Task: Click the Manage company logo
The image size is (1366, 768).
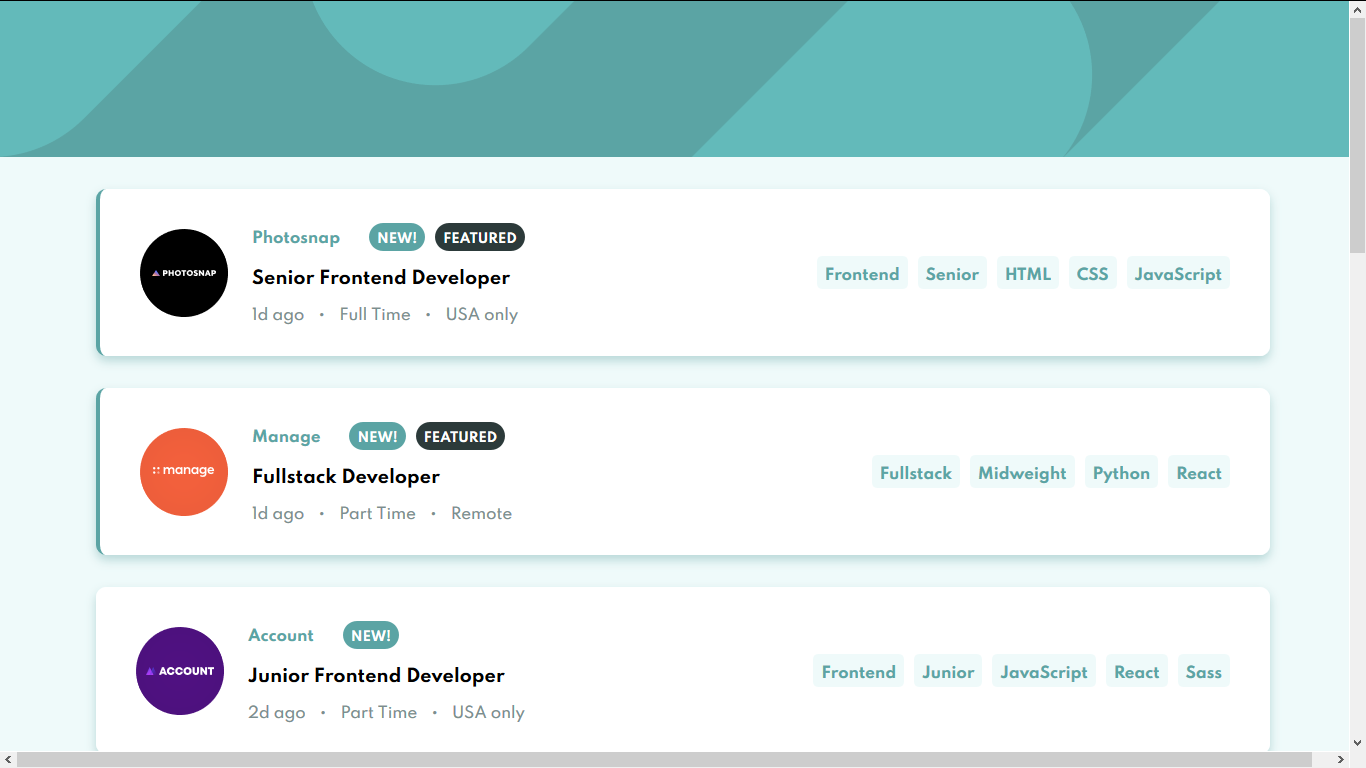Action: (x=184, y=471)
